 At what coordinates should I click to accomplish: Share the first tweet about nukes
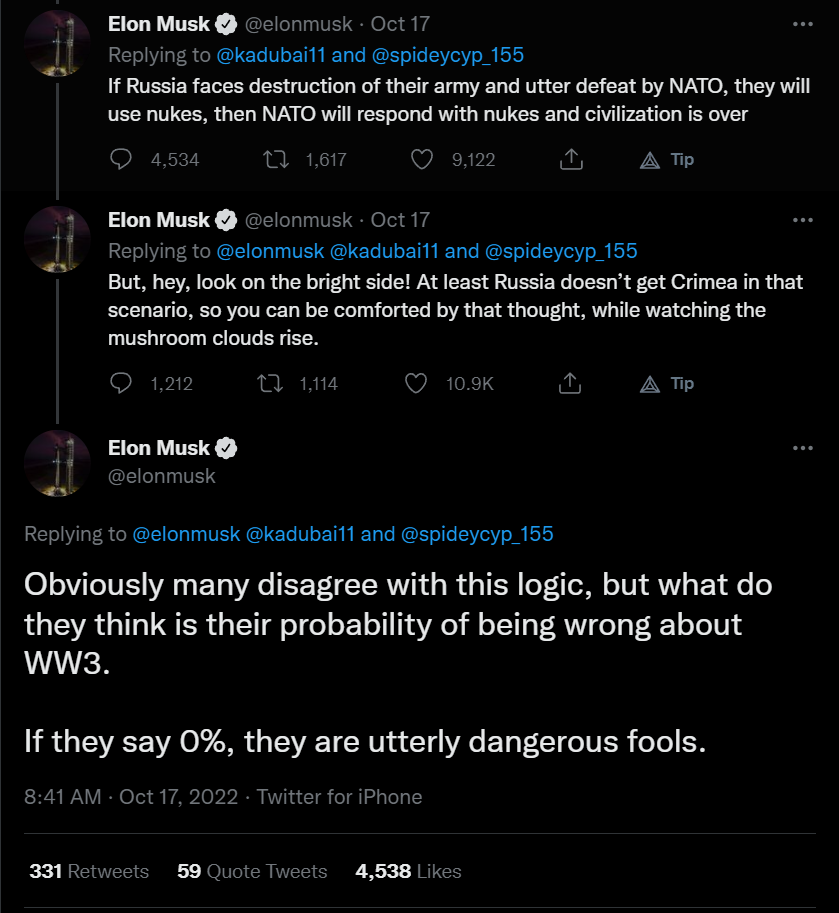tap(571, 159)
